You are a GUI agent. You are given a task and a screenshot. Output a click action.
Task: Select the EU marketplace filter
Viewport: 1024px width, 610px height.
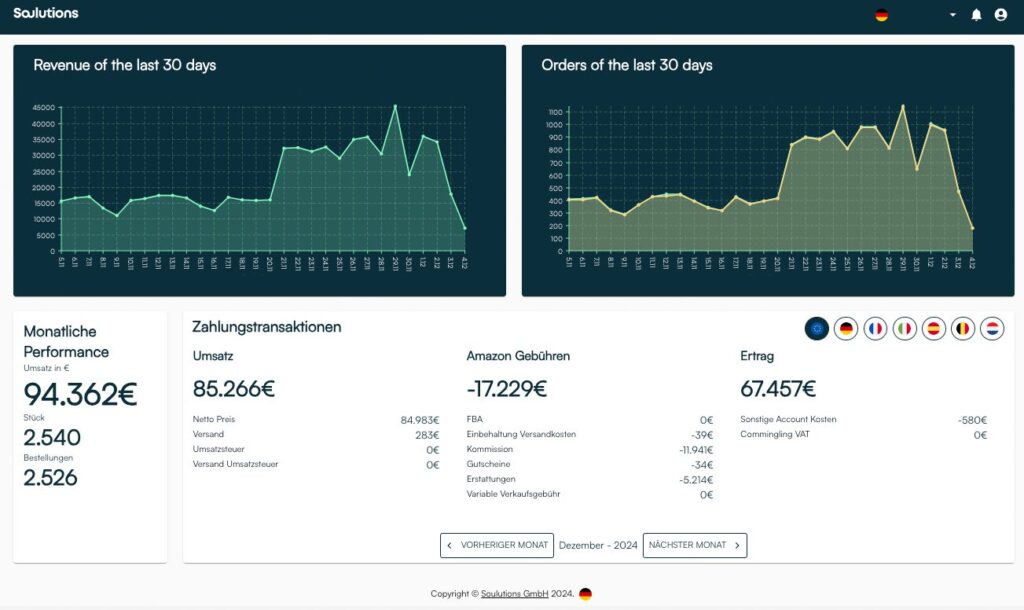coord(817,328)
